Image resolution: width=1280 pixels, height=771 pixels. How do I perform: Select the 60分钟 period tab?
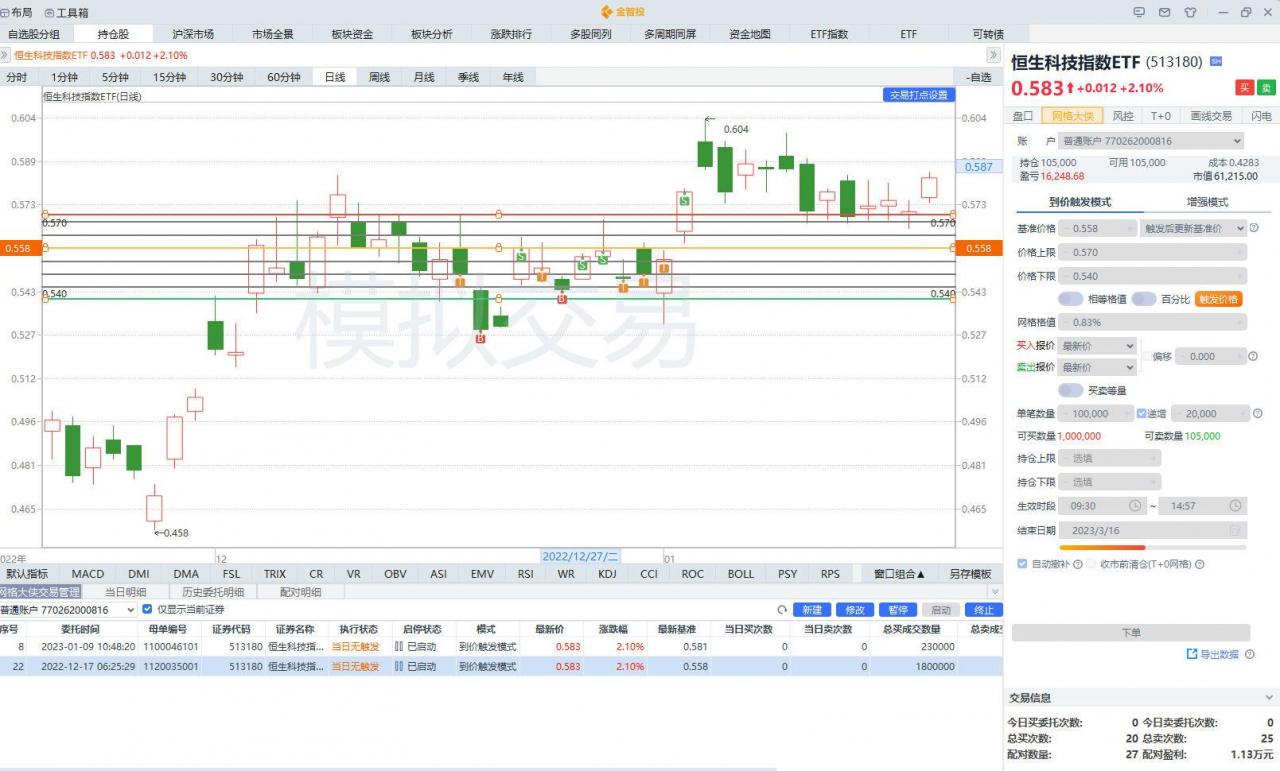[x=284, y=77]
